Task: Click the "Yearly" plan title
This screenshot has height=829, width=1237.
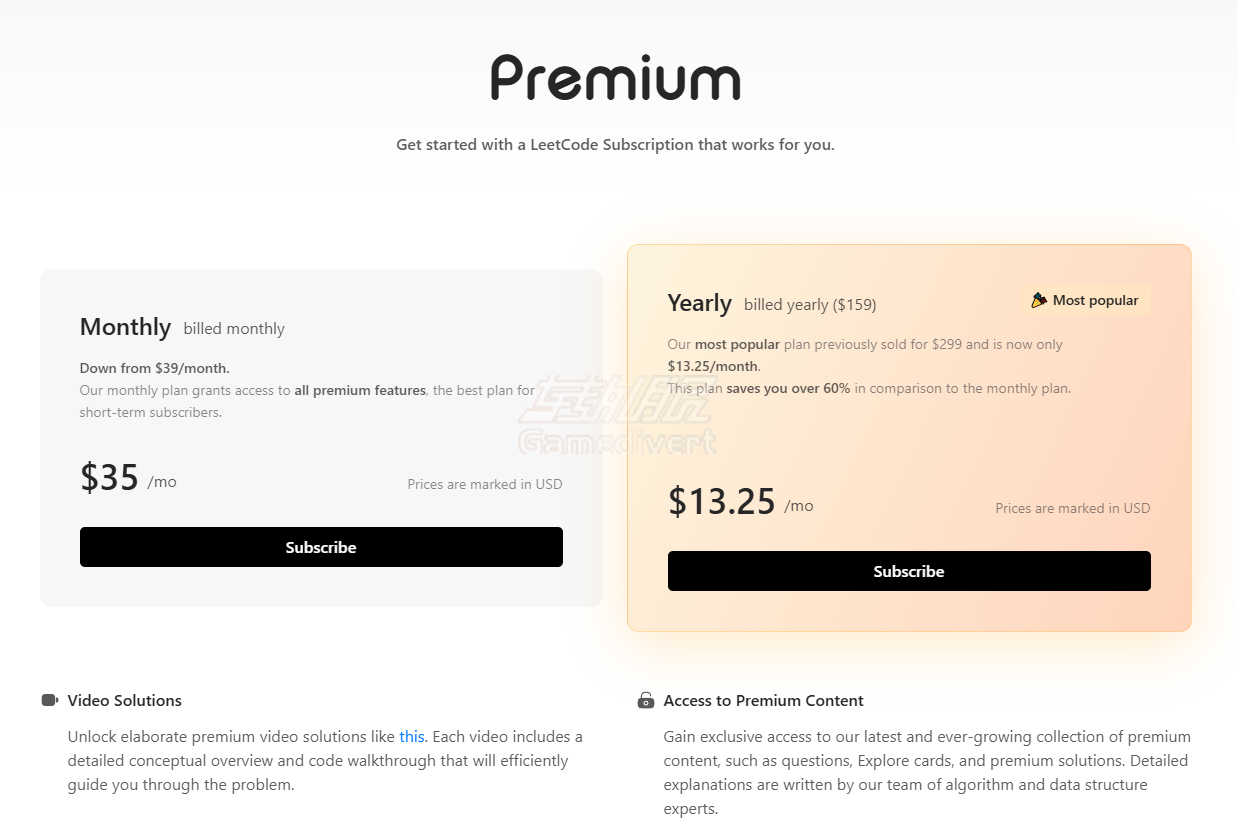Action: pos(700,303)
